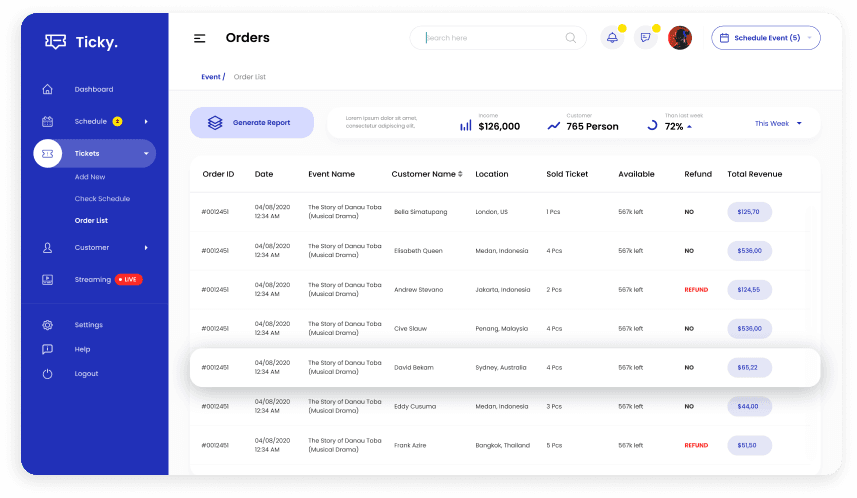Image resolution: width=857 pixels, height=498 pixels.
Task: Select customer Bella Simatupang
Action: point(420,212)
